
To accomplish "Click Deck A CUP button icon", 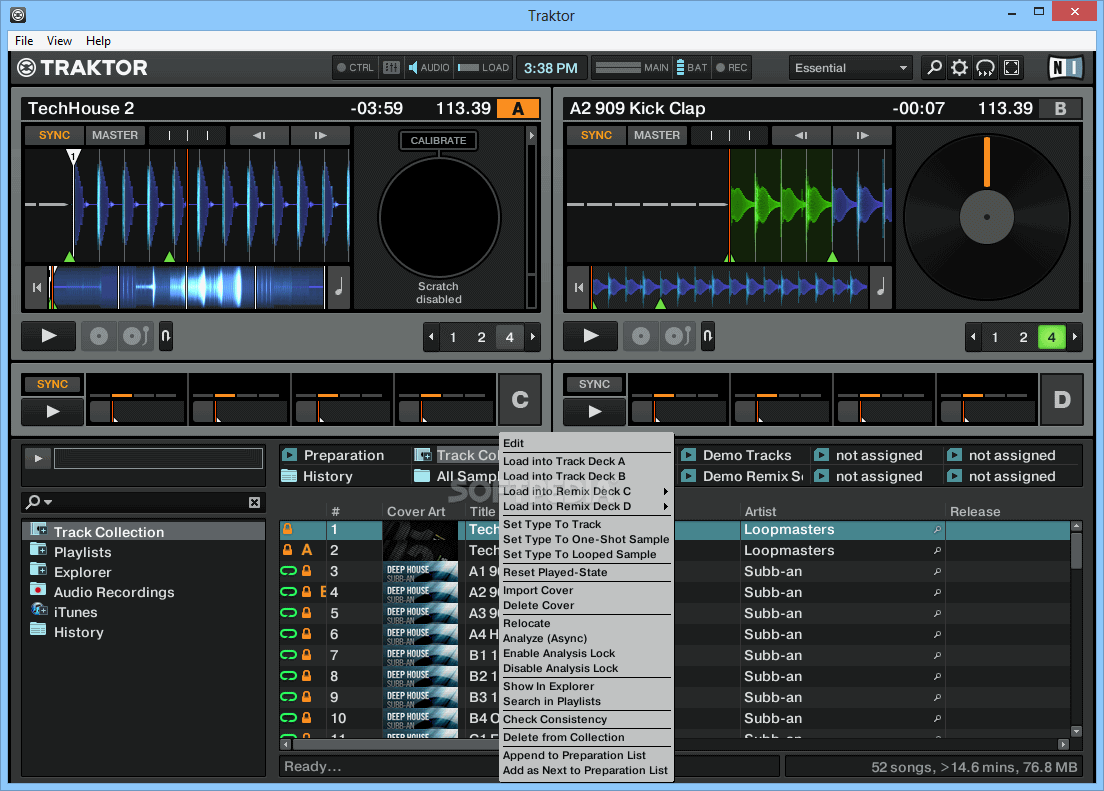I will point(136,336).
